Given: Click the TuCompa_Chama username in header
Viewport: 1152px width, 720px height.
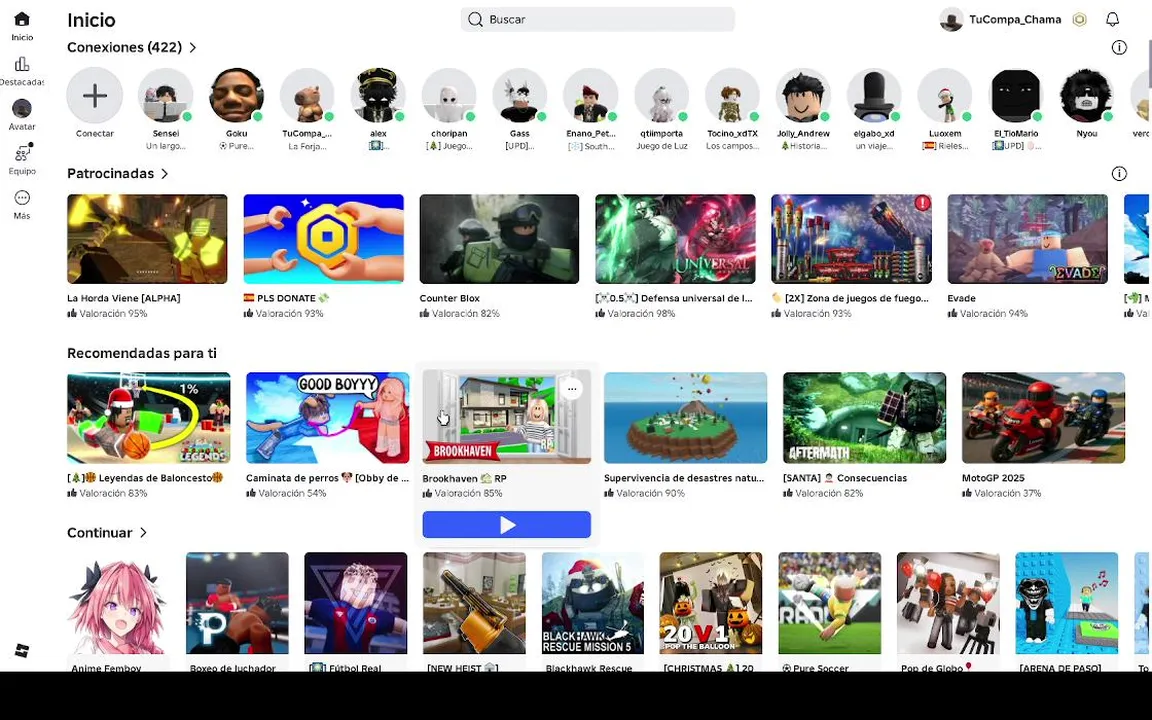Looking at the screenshot, I should coord(1015,20).
